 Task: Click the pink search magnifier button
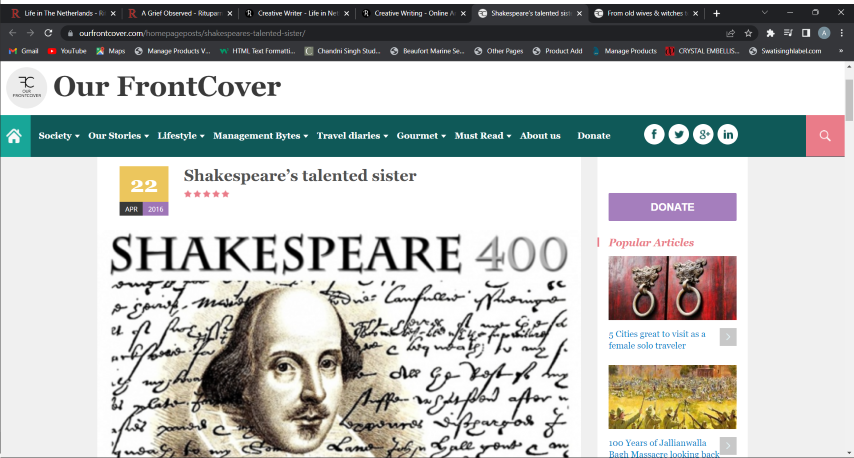825,136
